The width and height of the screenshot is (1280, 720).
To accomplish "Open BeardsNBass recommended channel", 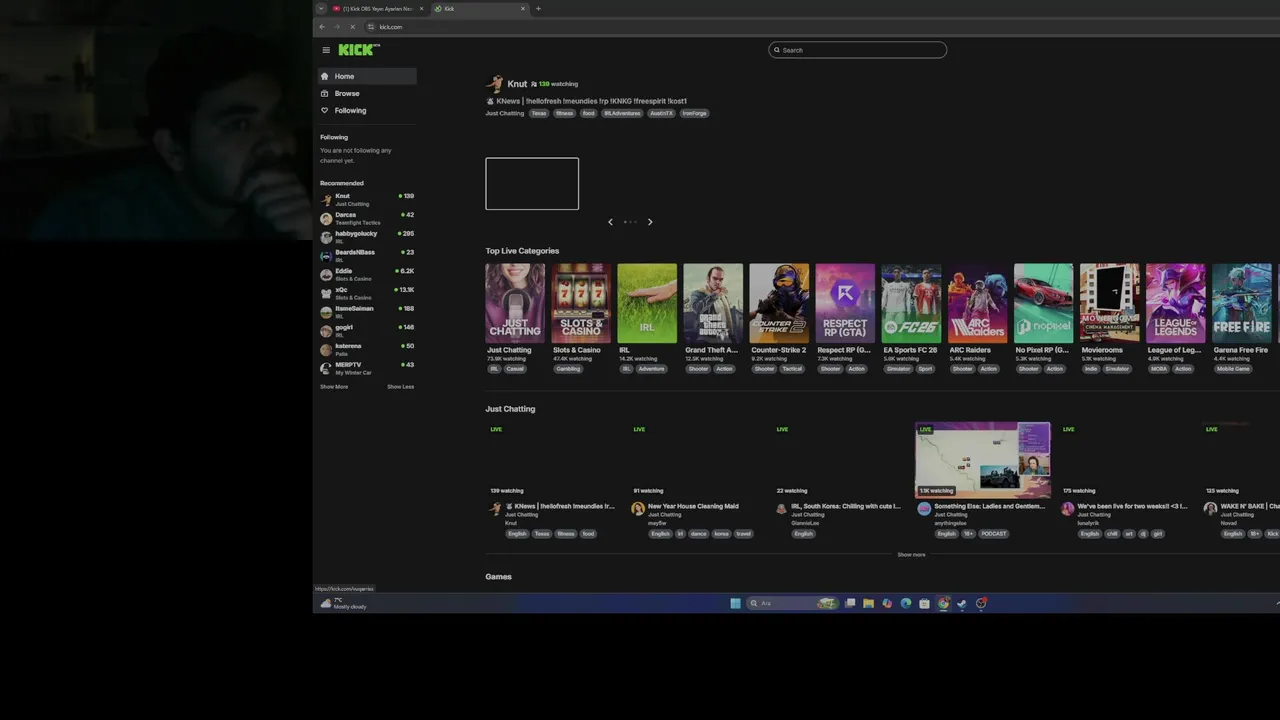I will 366,256.
